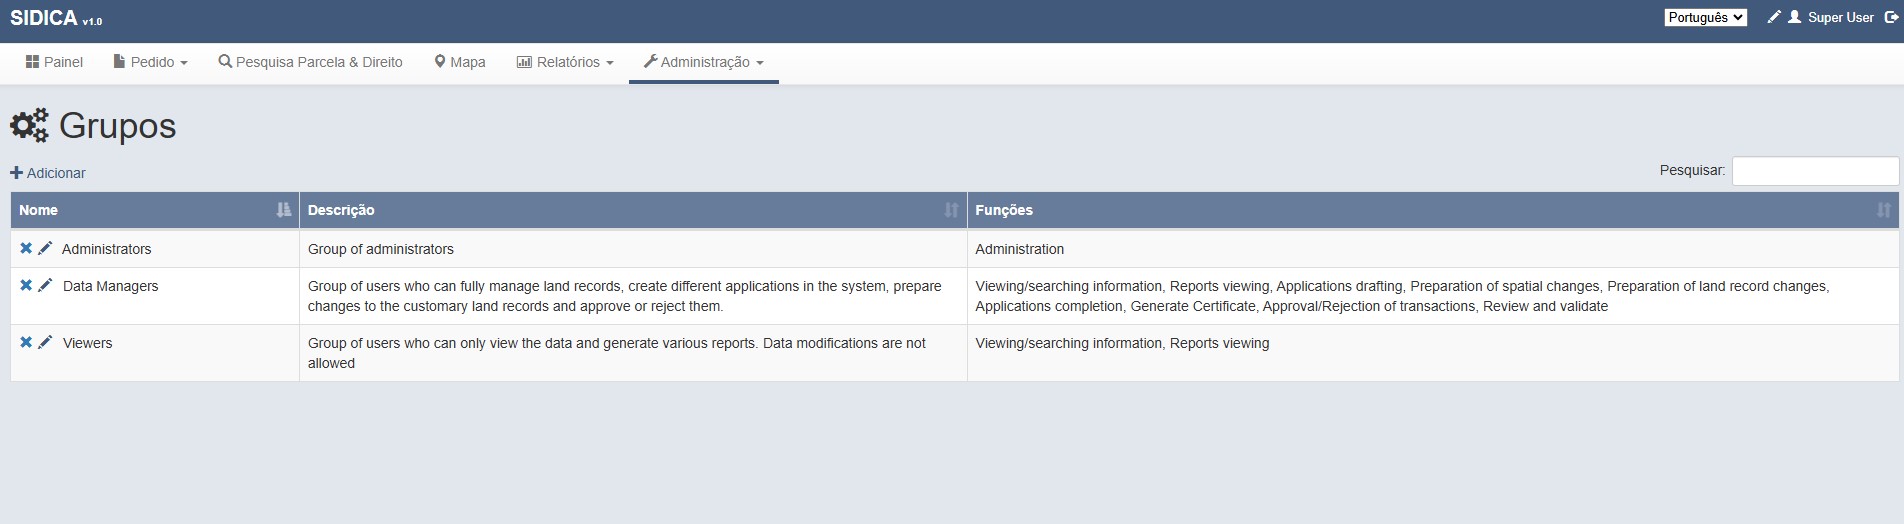Delete the Data Managers group

click(26, 285)
